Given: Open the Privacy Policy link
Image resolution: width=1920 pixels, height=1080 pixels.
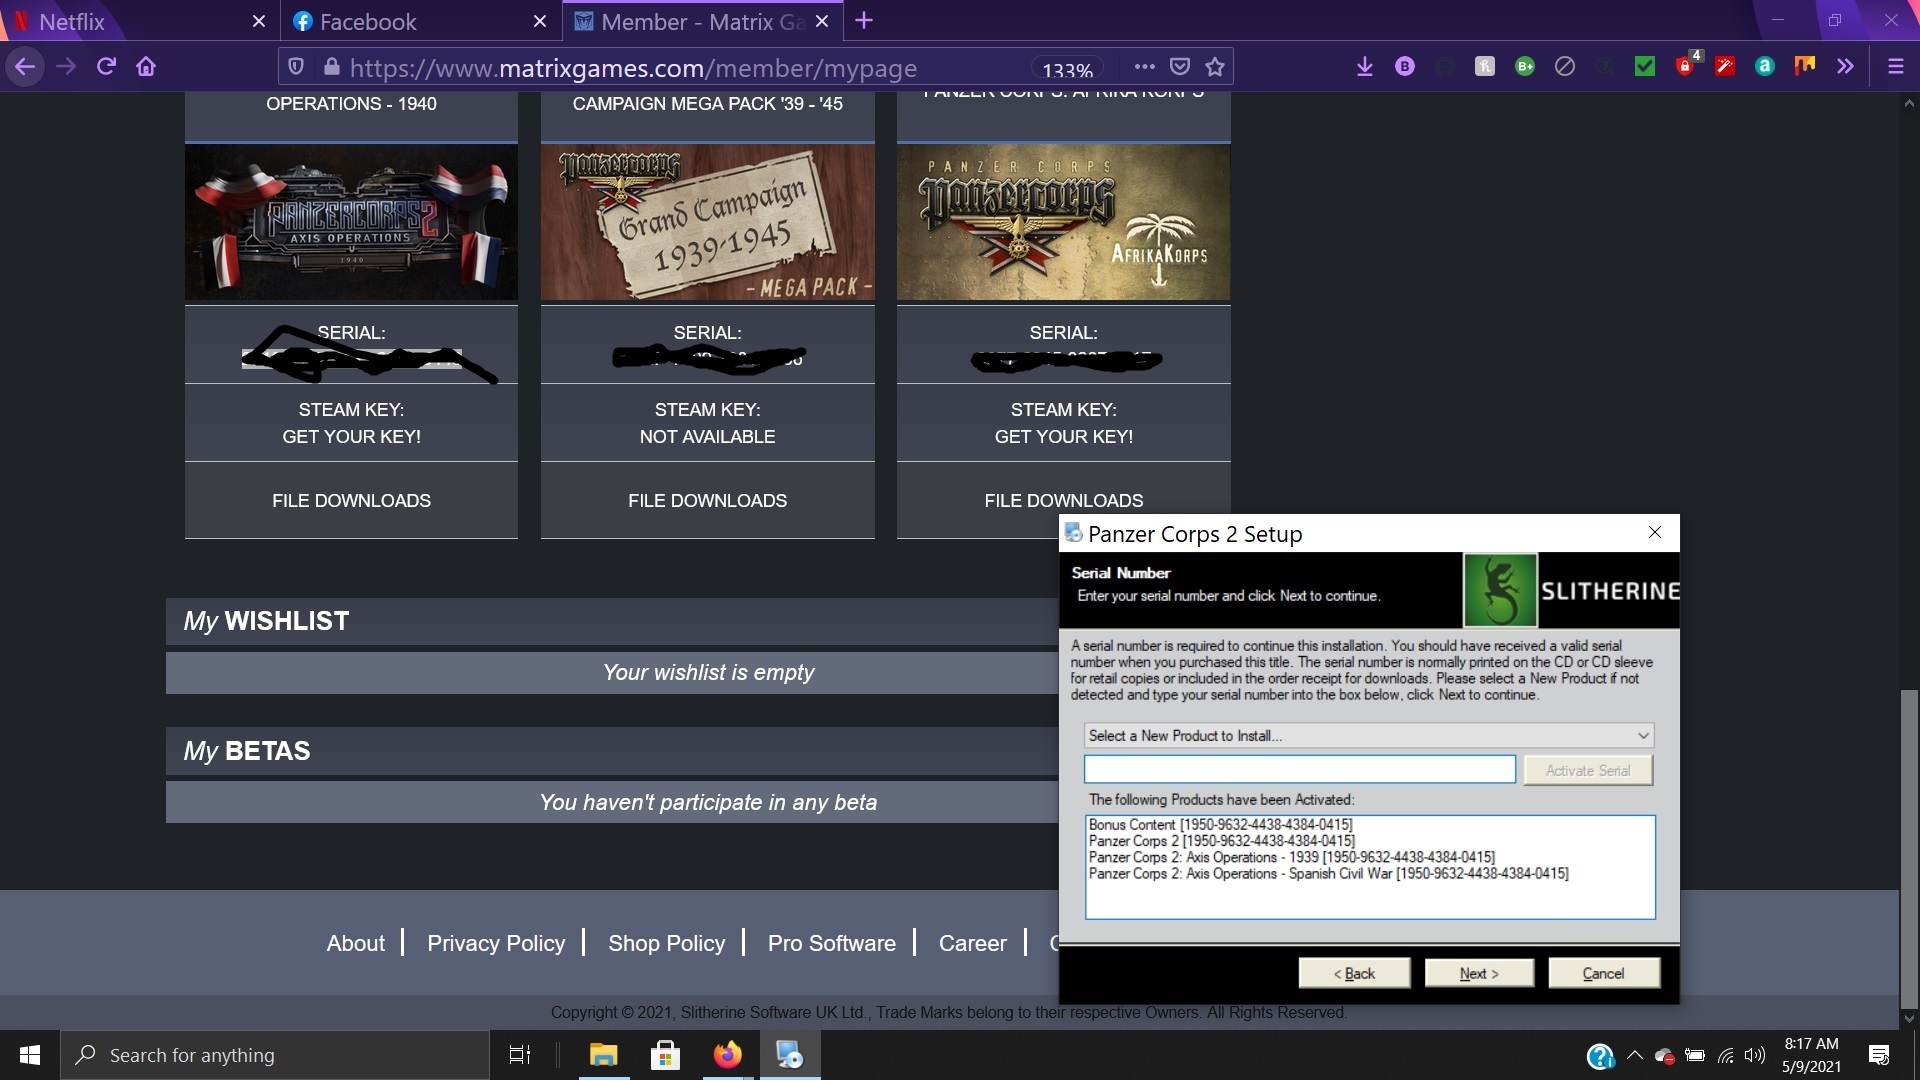Looking at the screenshot, I should [495, 943].
